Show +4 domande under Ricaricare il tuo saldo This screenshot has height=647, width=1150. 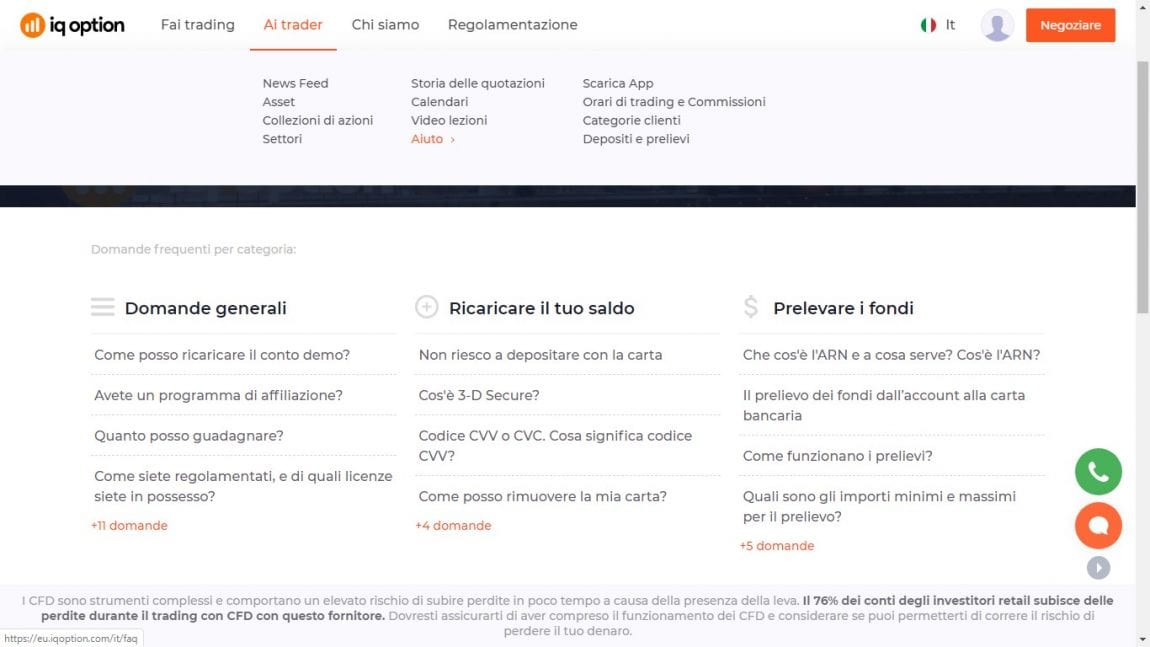click(x=454, y=524)
